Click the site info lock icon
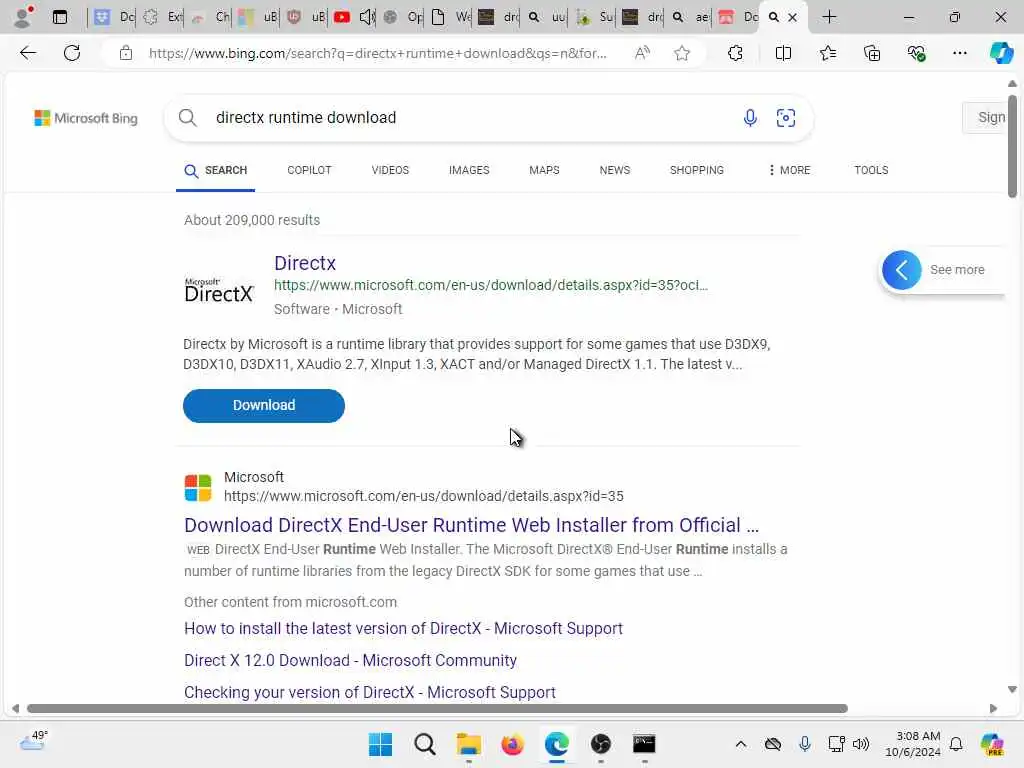Viewport: 1024px width, 768px height. point(125,53)
